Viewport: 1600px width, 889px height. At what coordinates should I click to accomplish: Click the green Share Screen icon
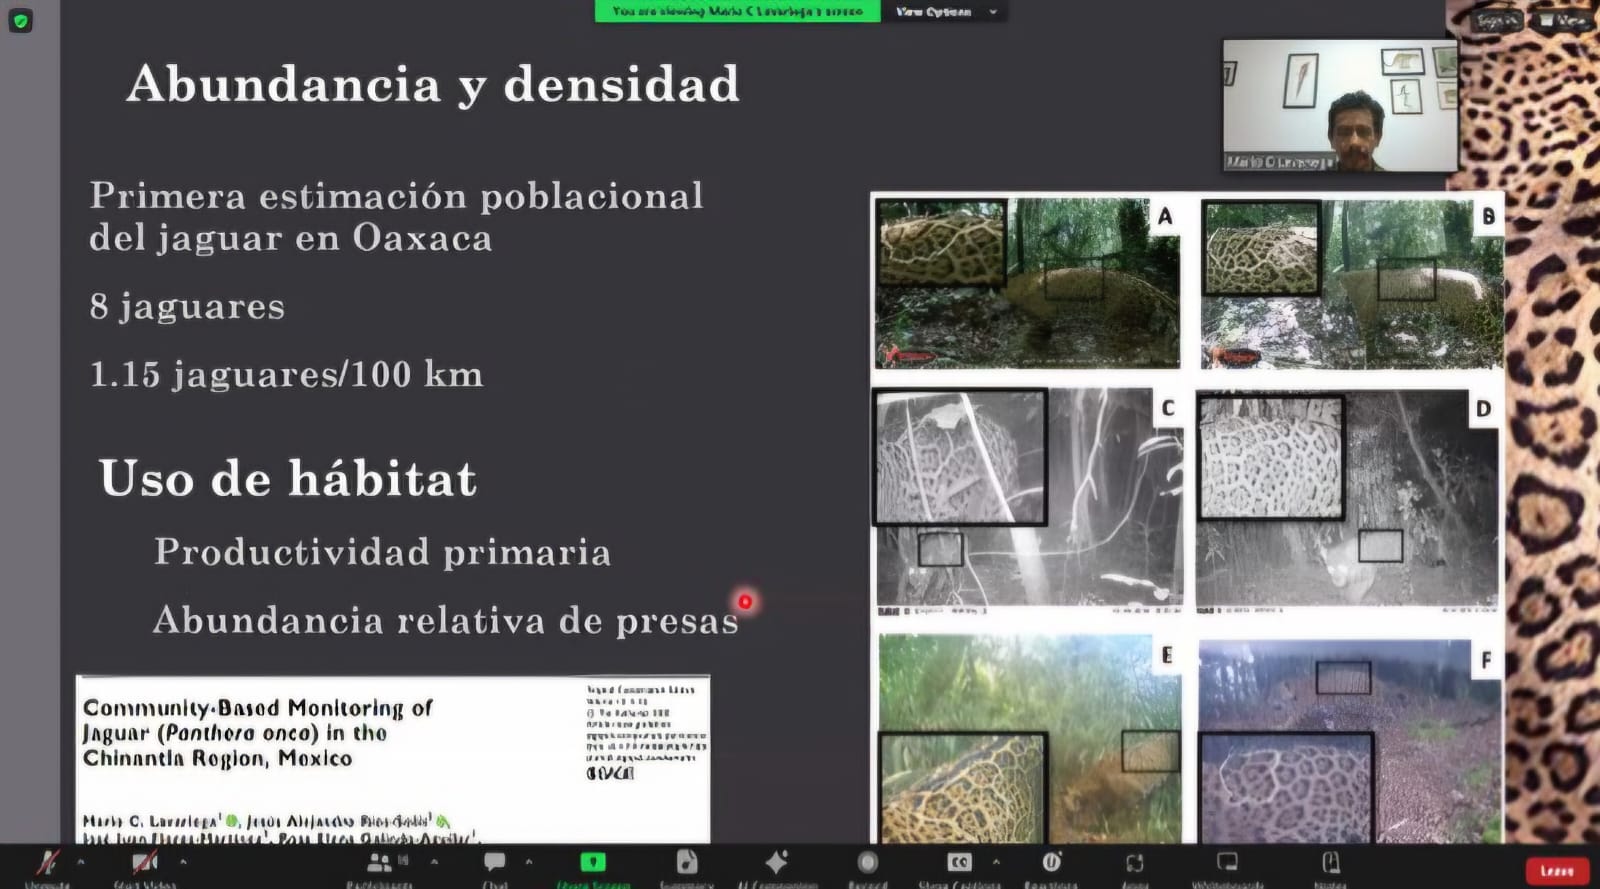pos(593,863)
